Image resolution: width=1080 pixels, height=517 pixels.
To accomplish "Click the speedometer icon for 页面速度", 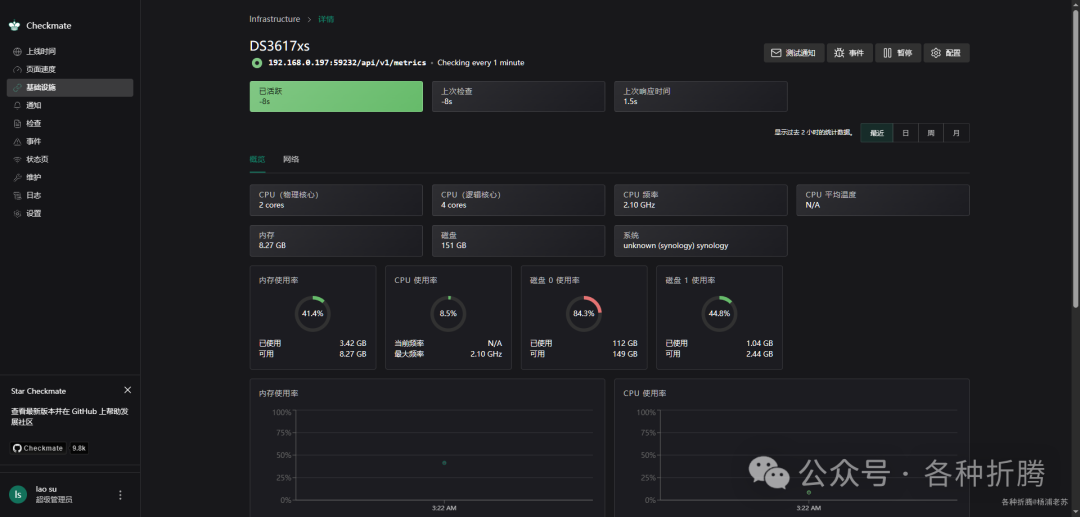I will pos(17,70).
